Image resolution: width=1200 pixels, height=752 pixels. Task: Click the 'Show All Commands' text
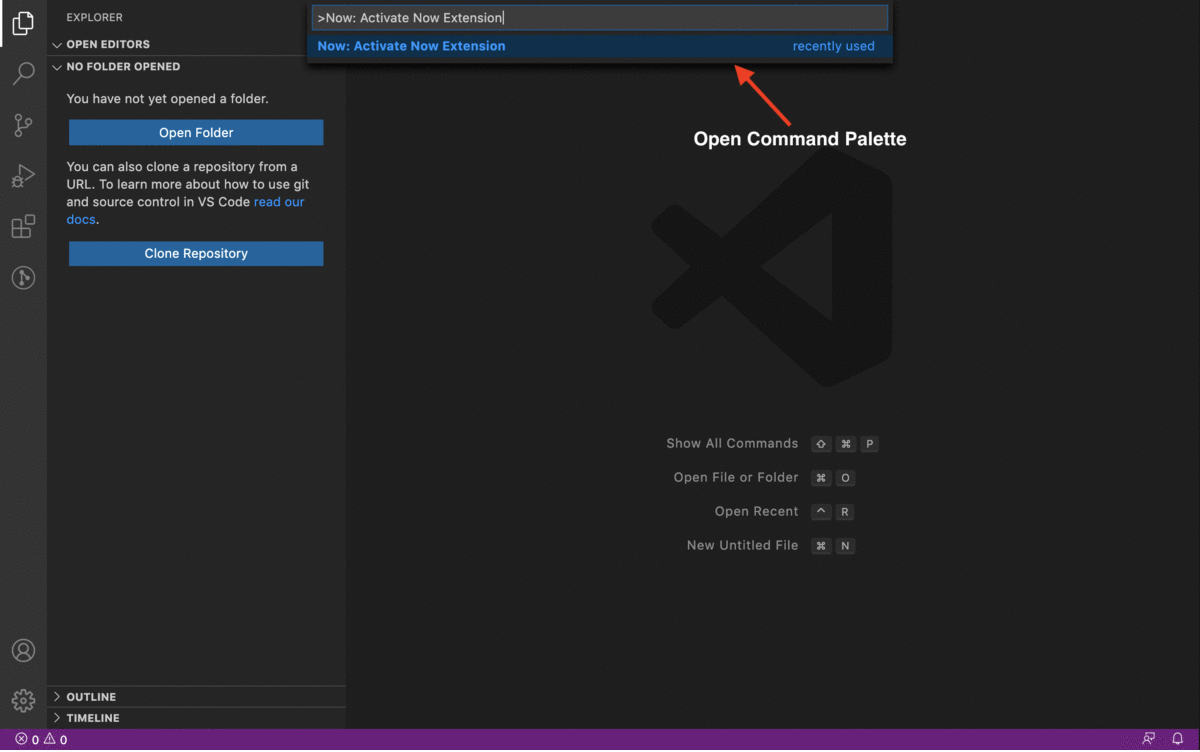pyautogui.click(x=732, y=443)
